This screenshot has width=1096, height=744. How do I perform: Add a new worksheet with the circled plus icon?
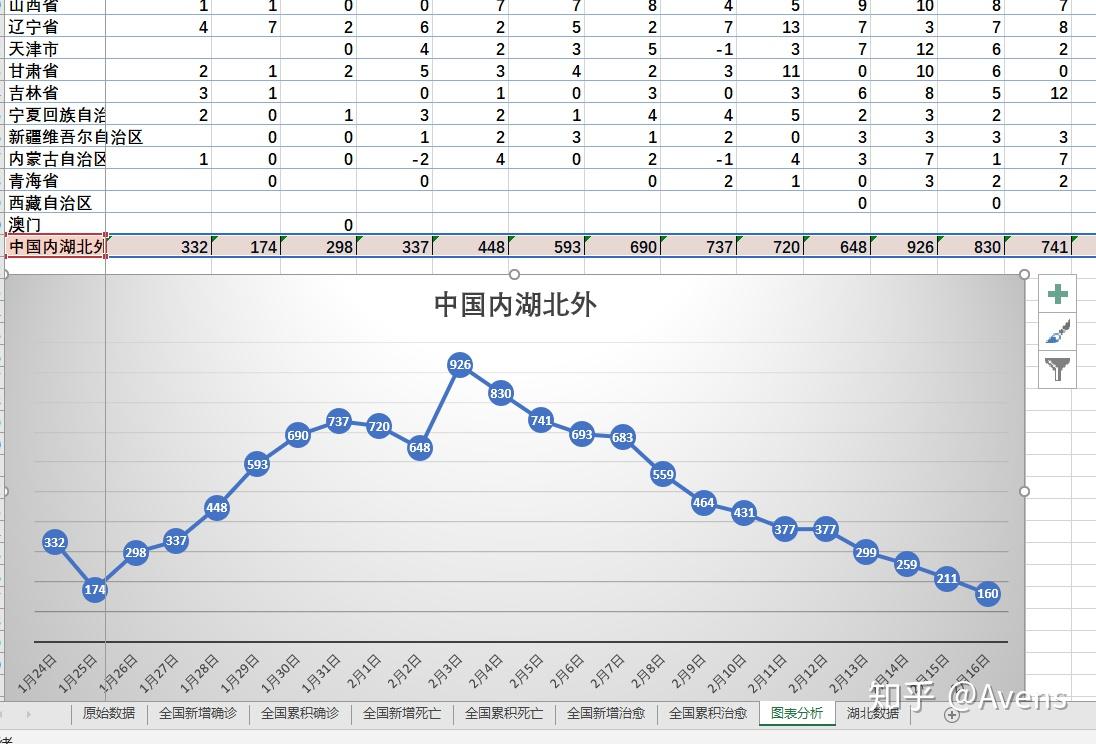[953, 714]
